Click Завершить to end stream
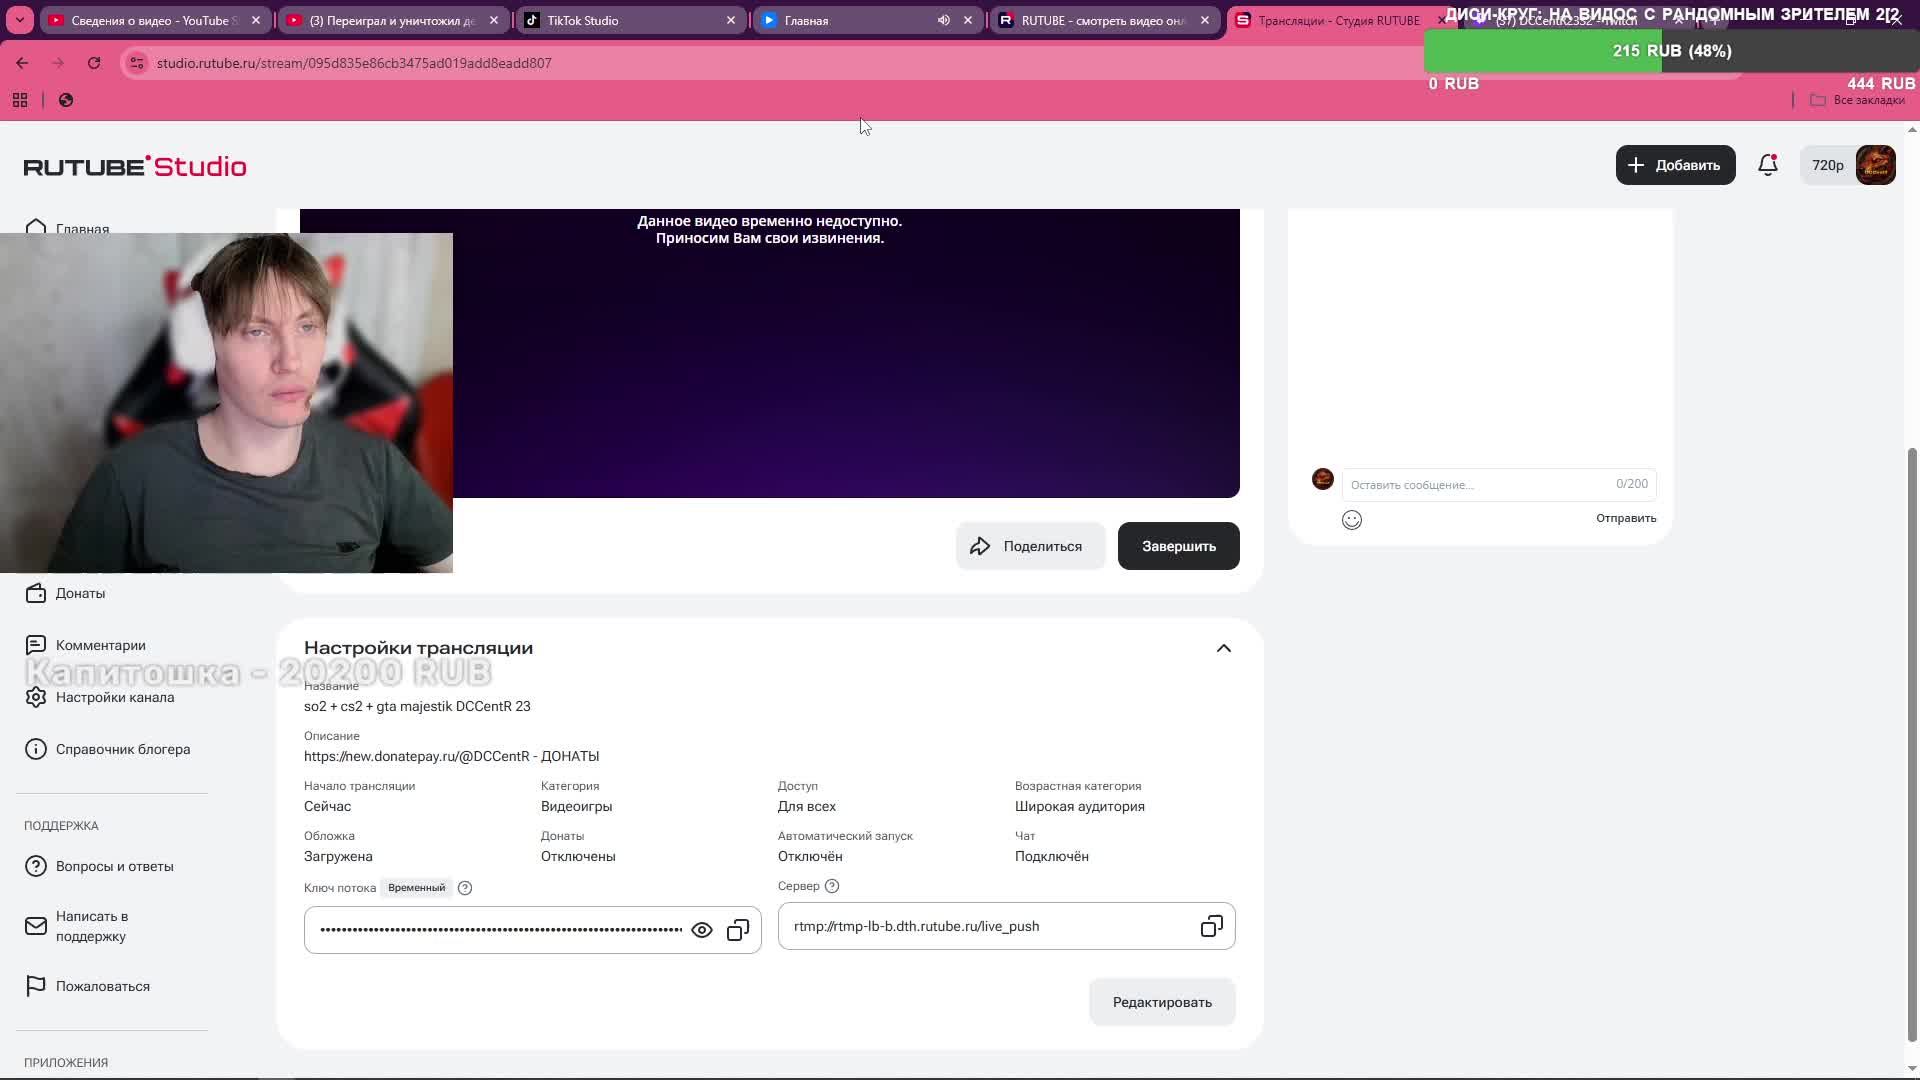The image size is (1920, 1080). coord(1178,546)
